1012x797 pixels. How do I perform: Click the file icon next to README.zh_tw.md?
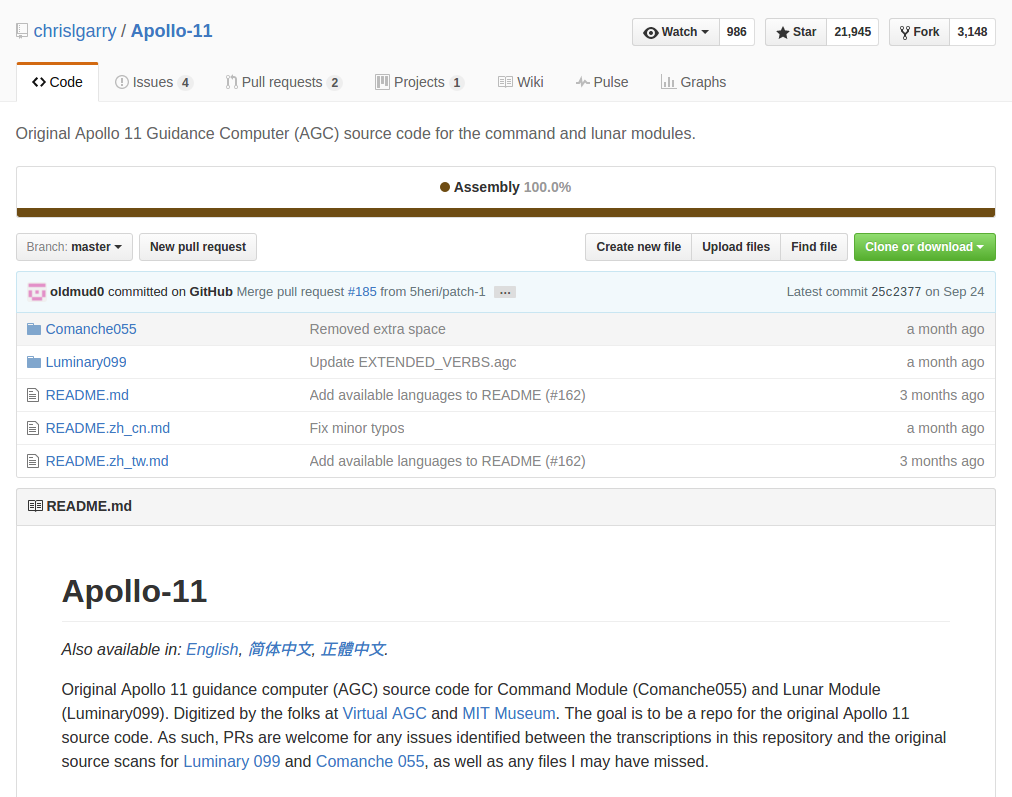click(x=33, y=461)
